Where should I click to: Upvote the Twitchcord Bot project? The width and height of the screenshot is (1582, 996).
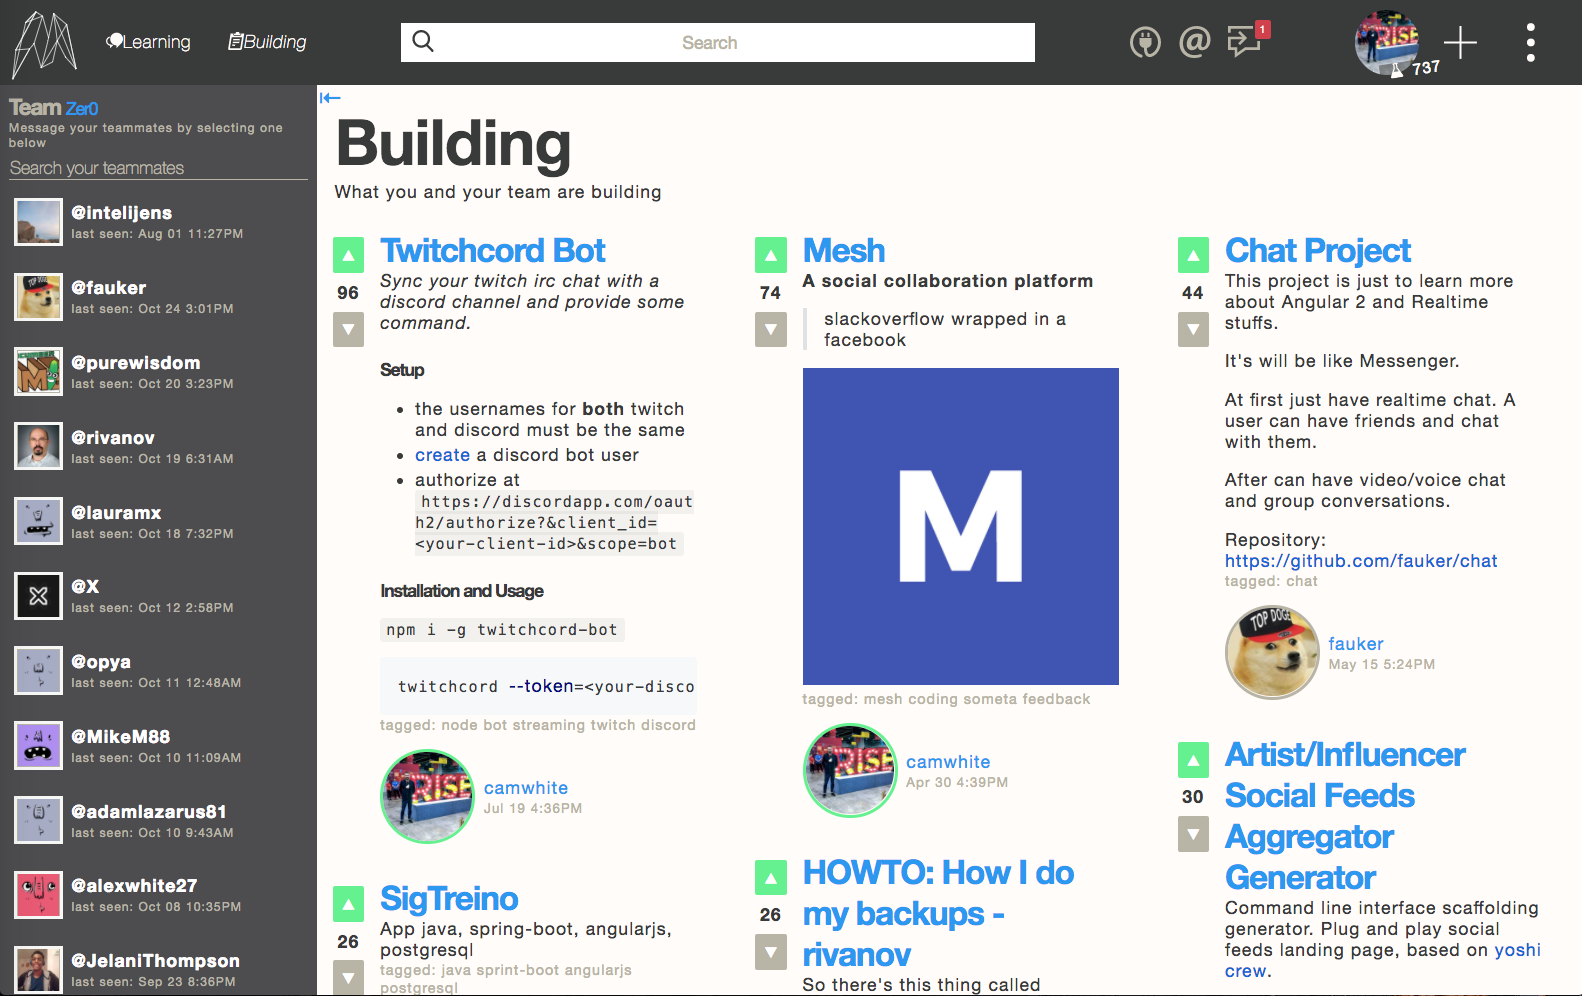[x=348, y=255]
